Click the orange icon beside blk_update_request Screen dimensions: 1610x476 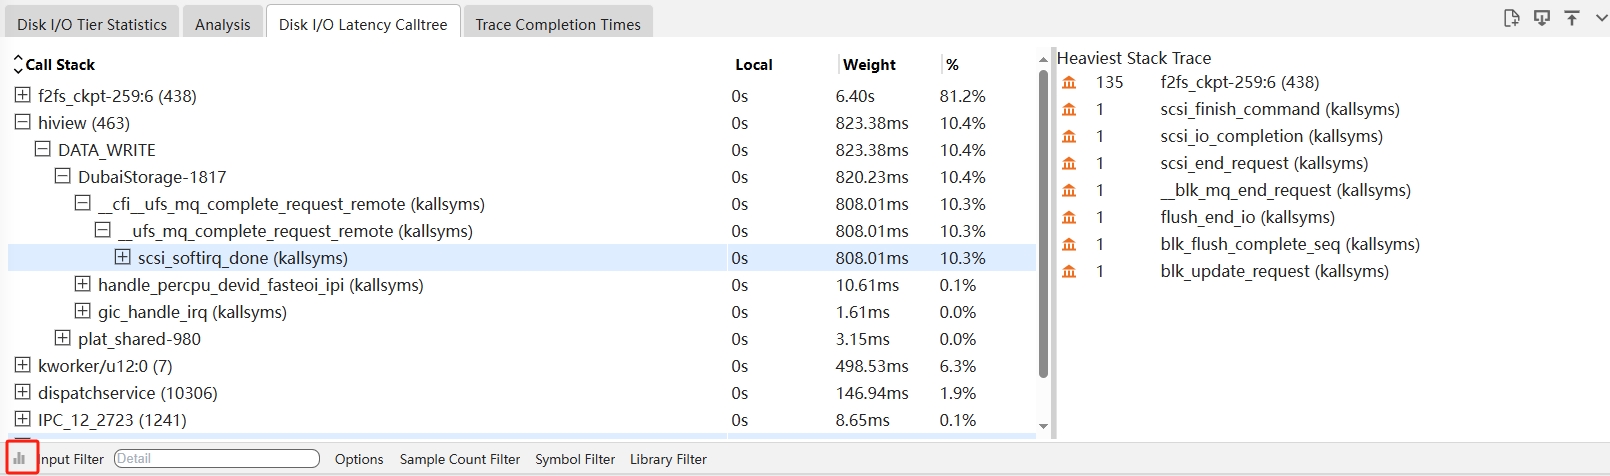1069,271
